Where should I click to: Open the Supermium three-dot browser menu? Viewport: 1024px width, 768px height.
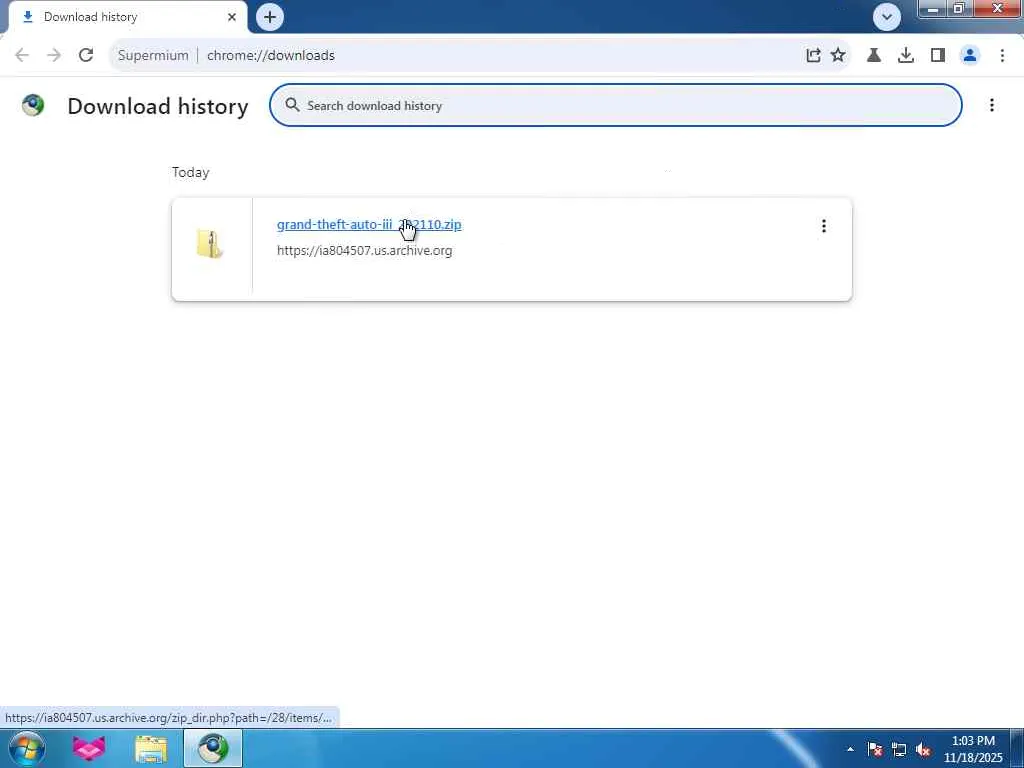(1002, 56)
